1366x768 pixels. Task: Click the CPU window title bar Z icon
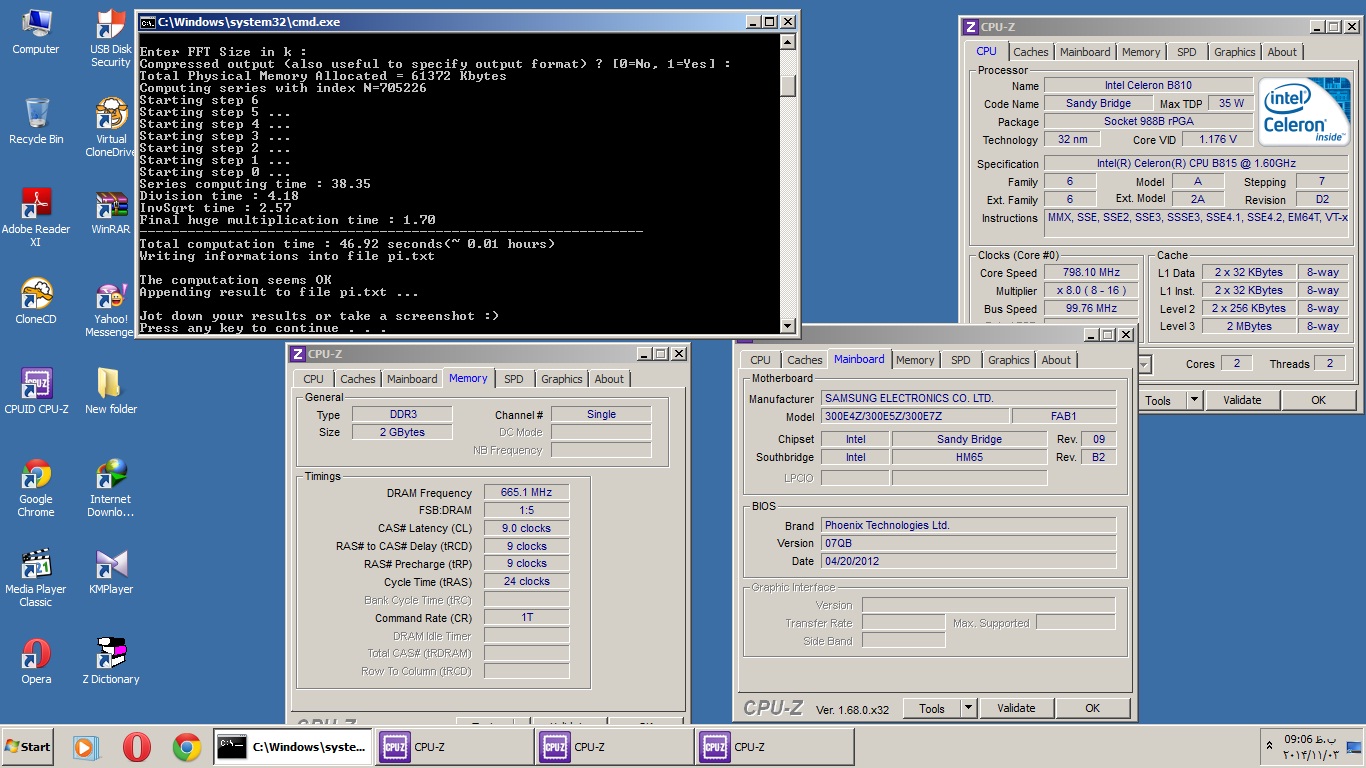[x=970, y=27]
